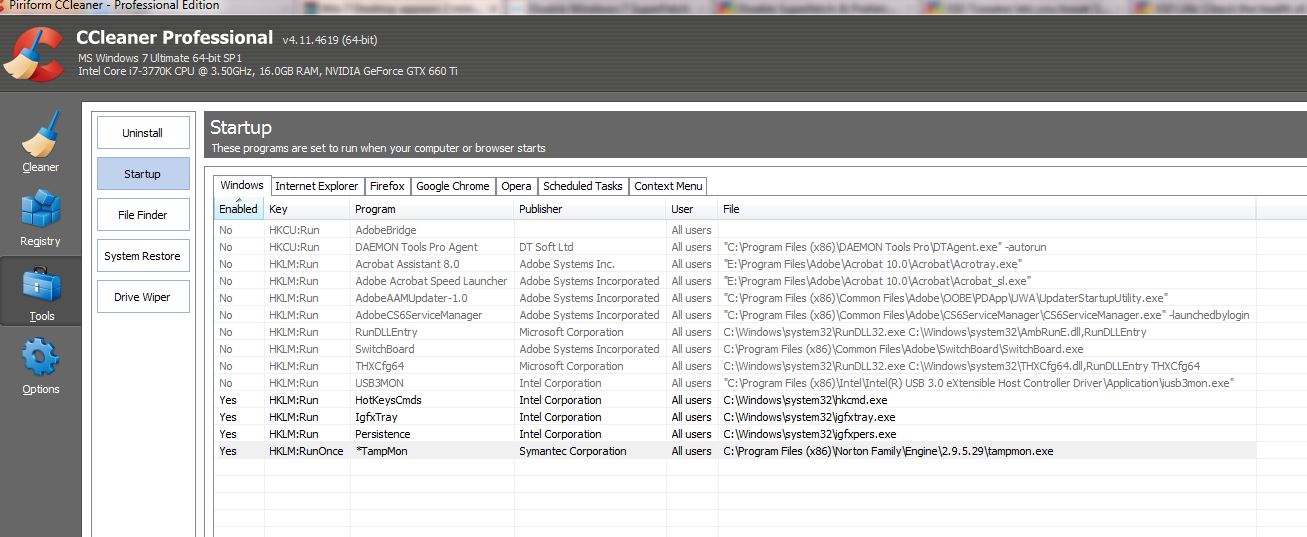This screenshot has width=1307, height=537.
Task: Switch to the Opera tab
Action: (516, 186)
